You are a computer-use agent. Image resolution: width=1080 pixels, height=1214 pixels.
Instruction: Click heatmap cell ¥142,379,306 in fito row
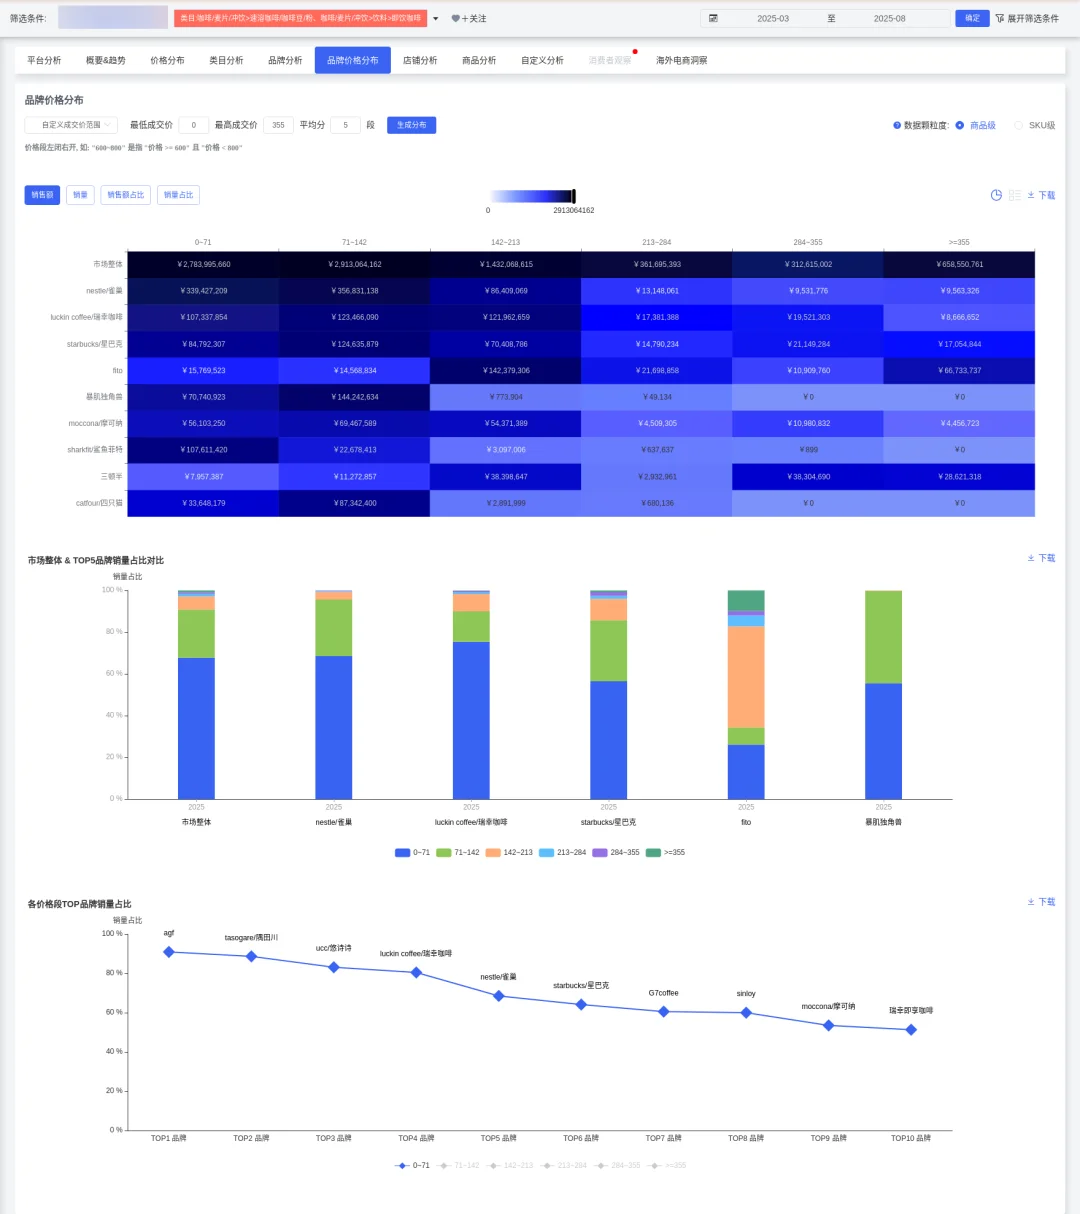pos(506,371)
